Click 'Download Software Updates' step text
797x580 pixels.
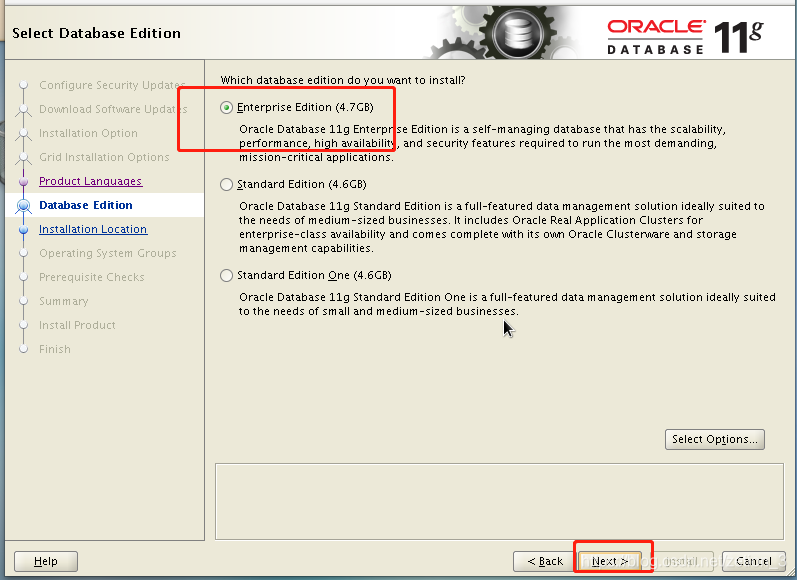click(113, 109)
